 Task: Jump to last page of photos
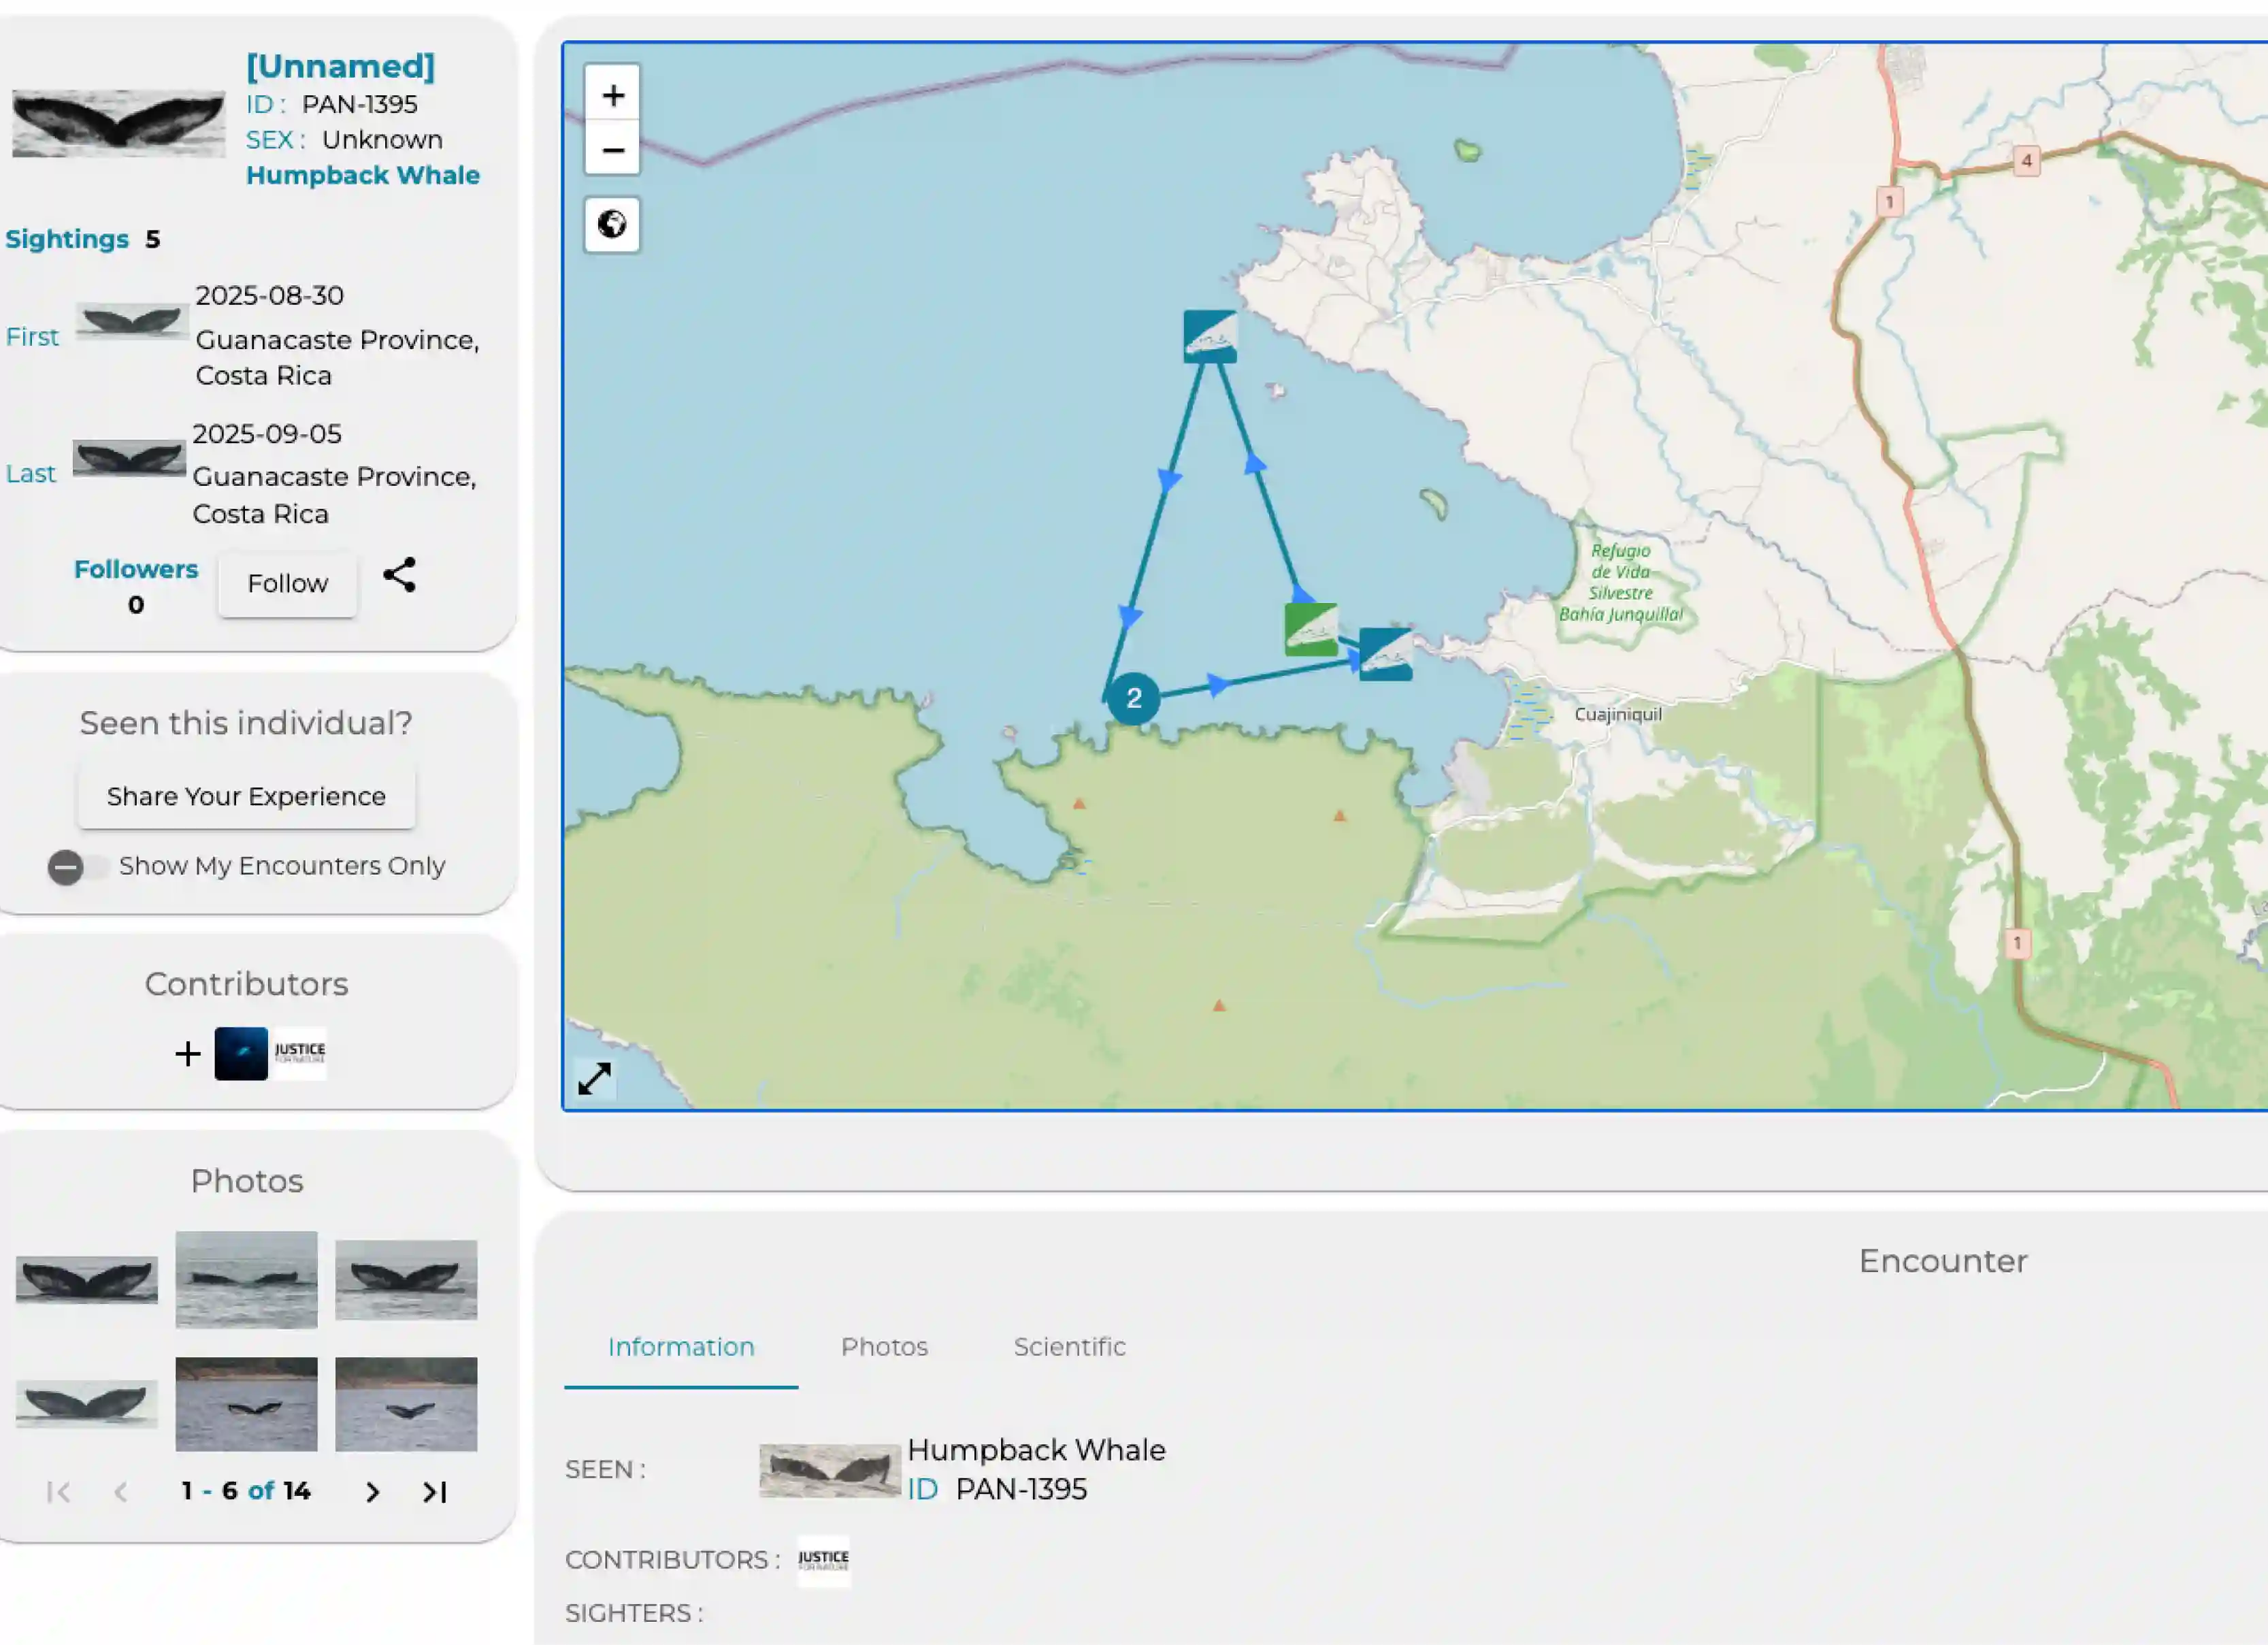tap(434, 1492)
